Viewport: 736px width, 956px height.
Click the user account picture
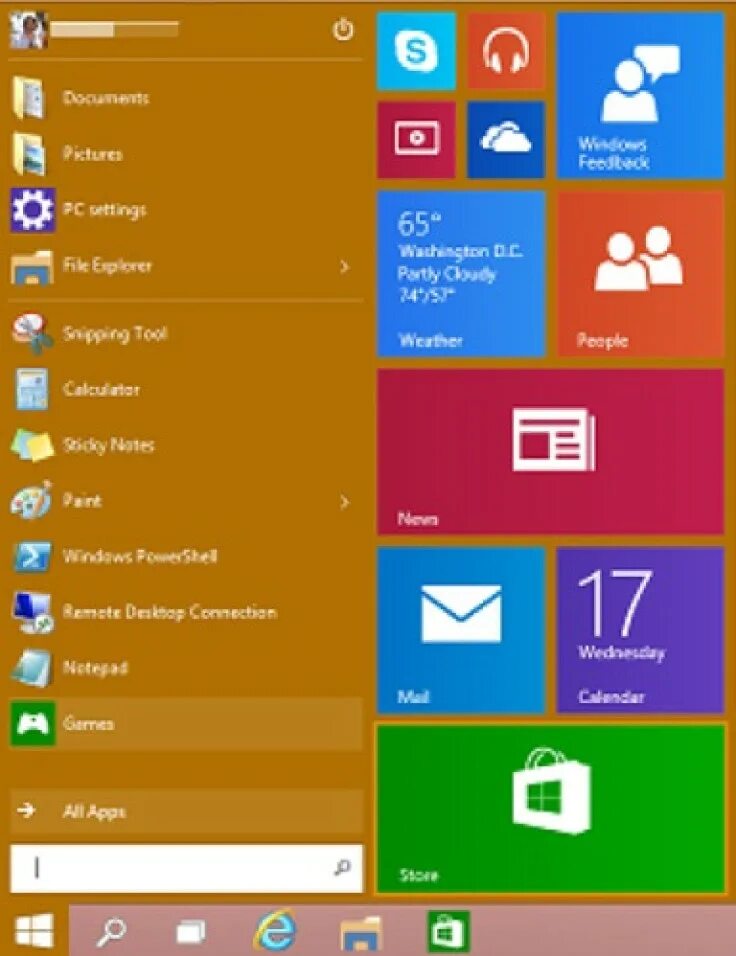click(x=28, y=30)
